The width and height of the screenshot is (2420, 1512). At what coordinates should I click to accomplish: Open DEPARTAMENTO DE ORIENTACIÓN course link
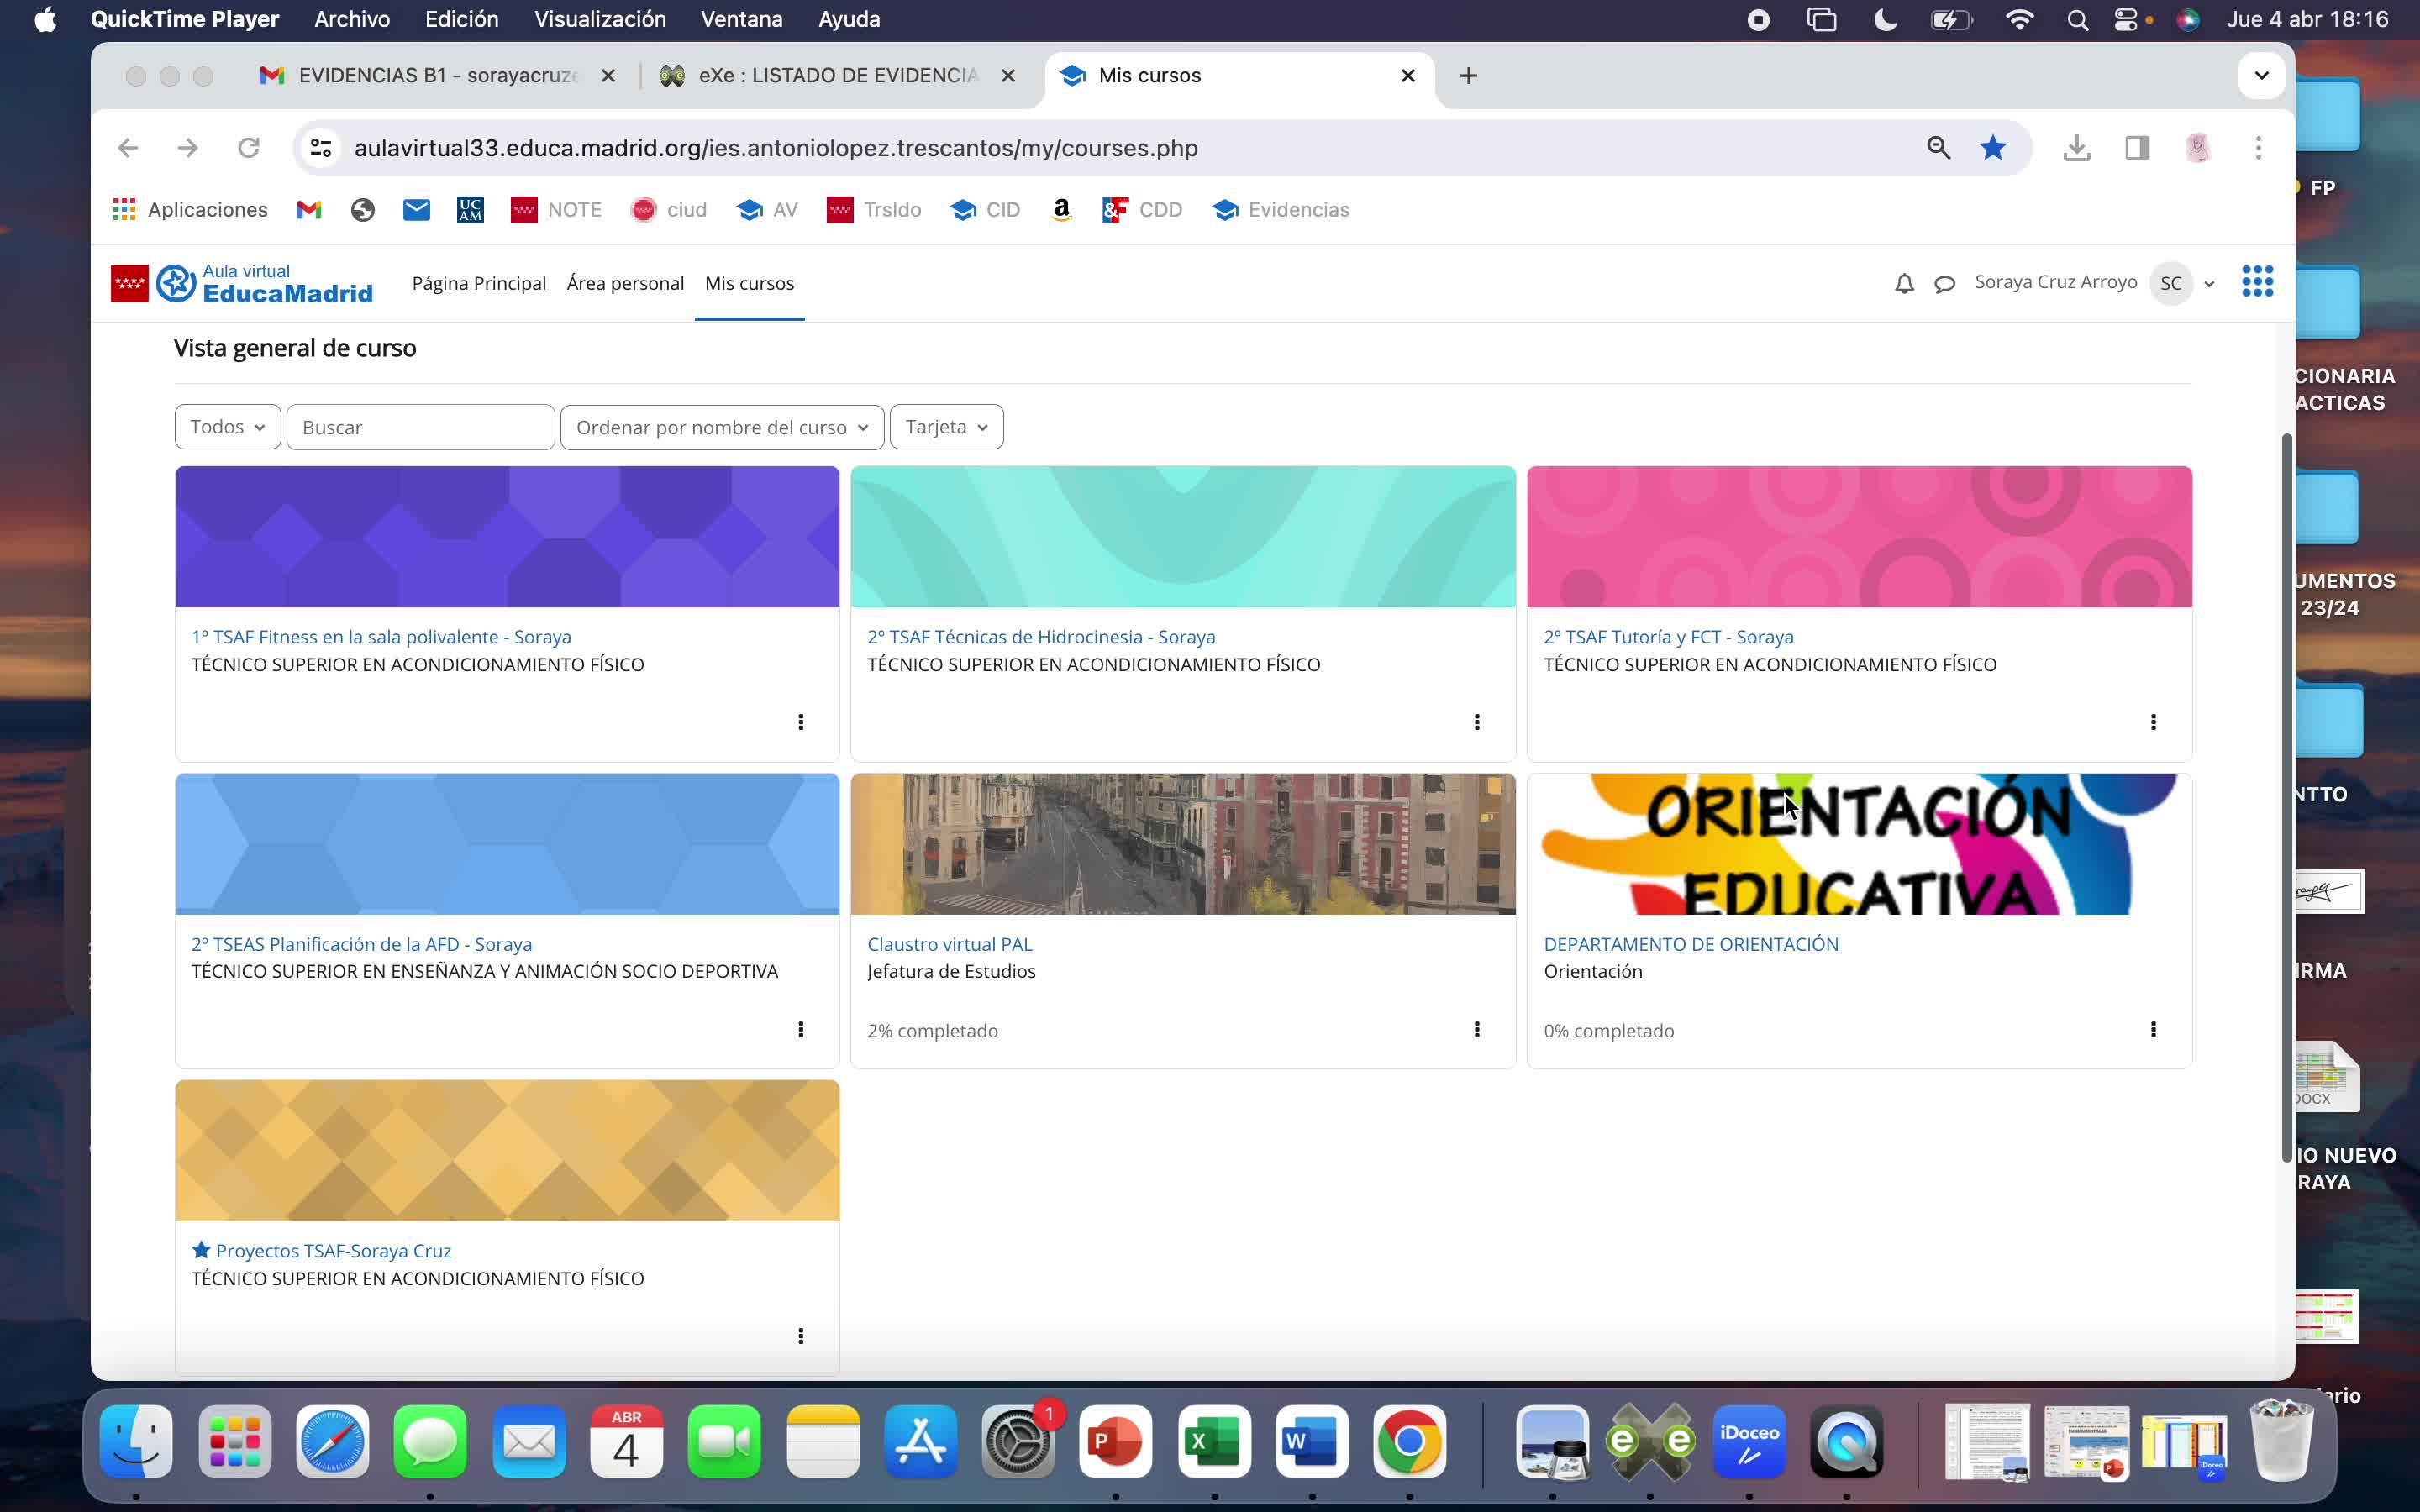(1690, 944)
